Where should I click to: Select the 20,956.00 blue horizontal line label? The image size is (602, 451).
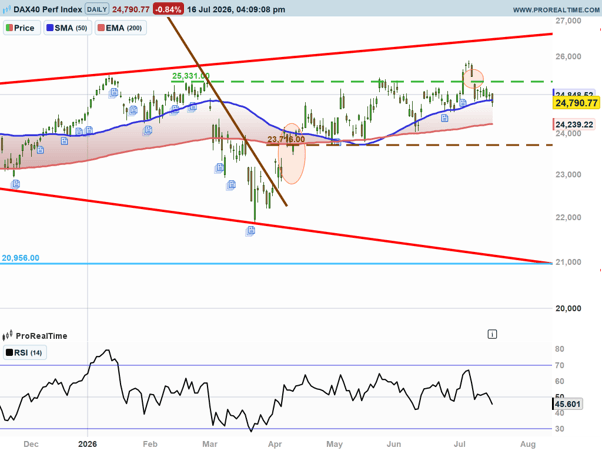point(20,258)
